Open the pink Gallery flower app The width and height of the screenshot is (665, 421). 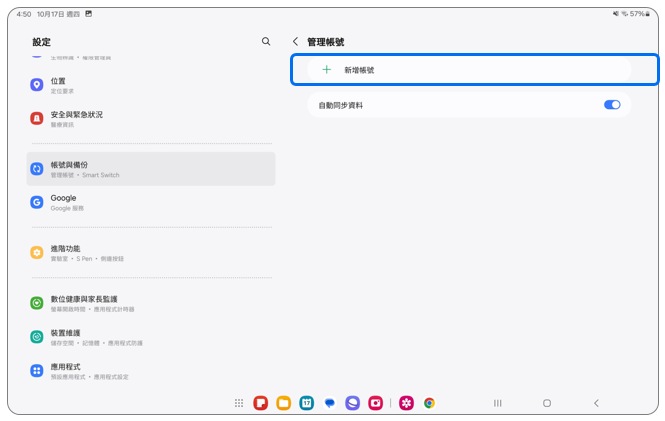406,403
